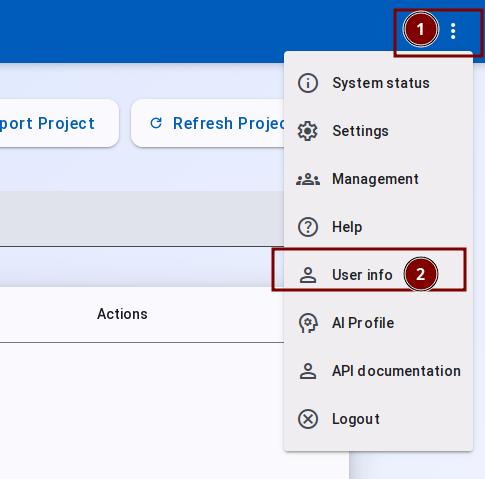Click the System status info icon

tap(308, 83)
